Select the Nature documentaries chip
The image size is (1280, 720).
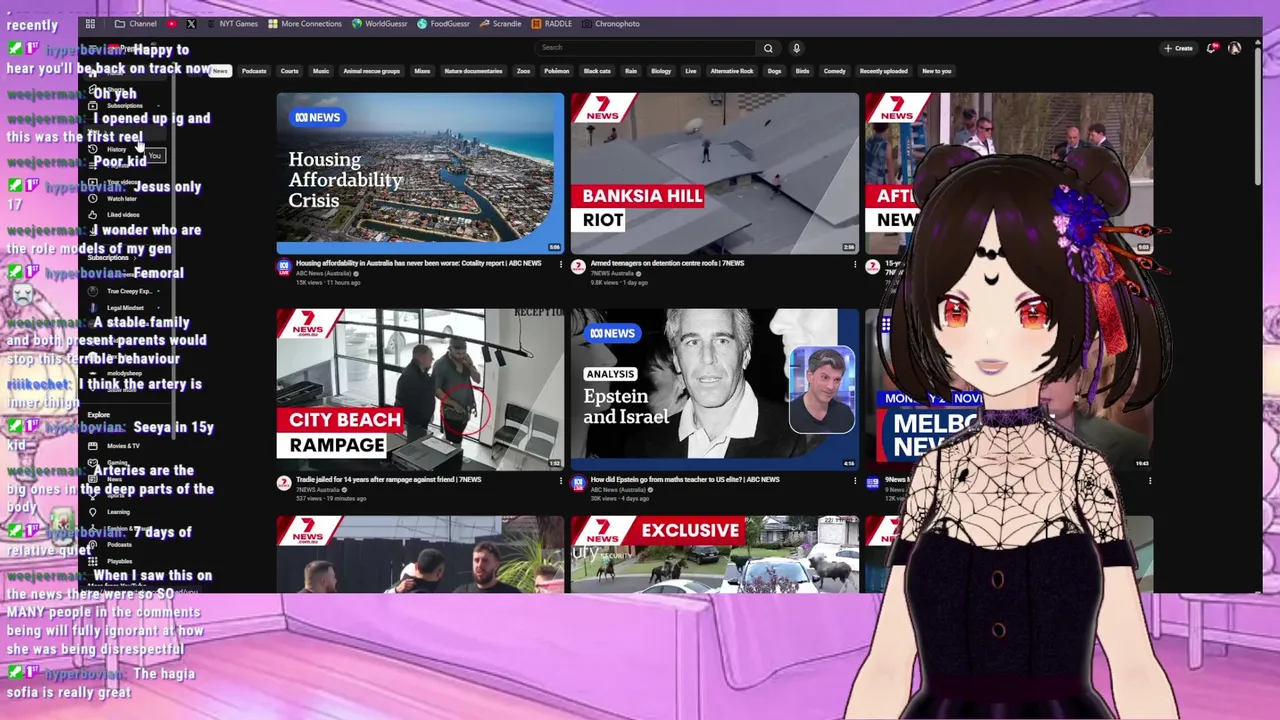click(x=473, y=71)
